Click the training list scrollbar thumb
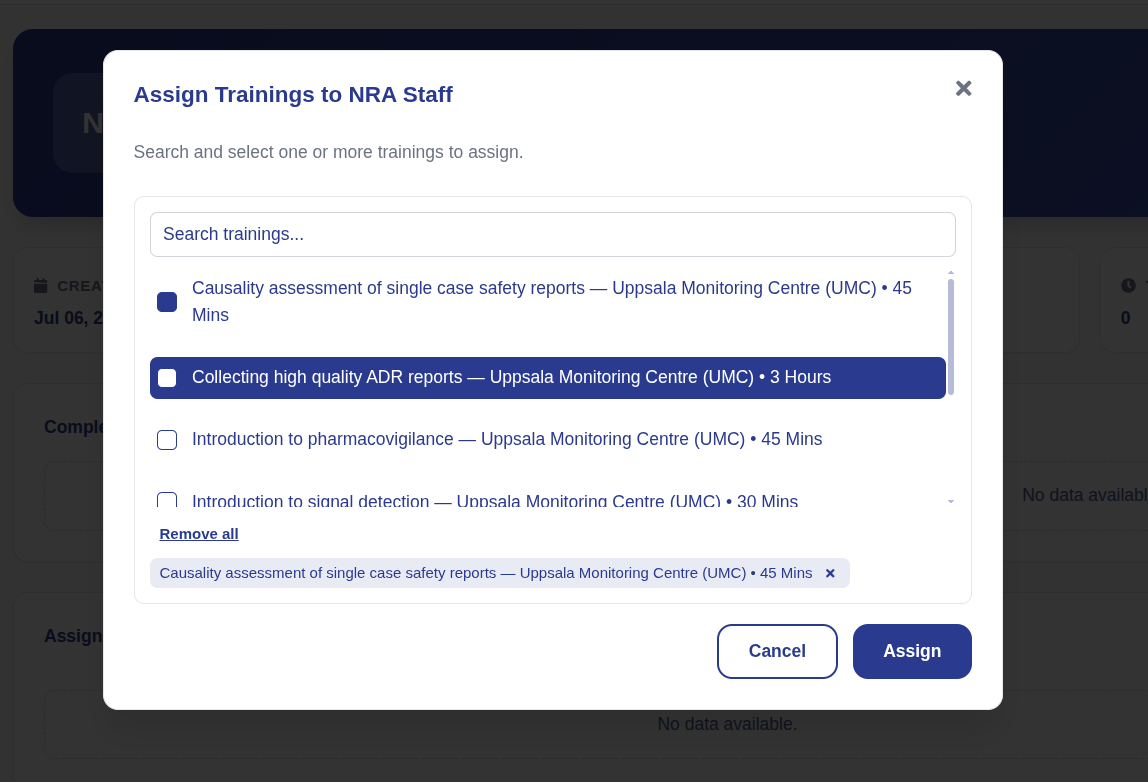This screenshot has width=1148, height=782. [950, 337]
